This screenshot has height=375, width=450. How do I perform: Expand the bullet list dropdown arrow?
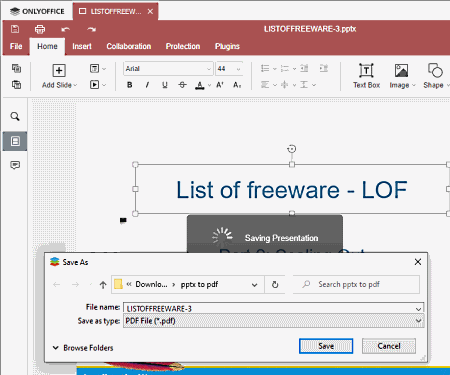click(x=275, y=69)
